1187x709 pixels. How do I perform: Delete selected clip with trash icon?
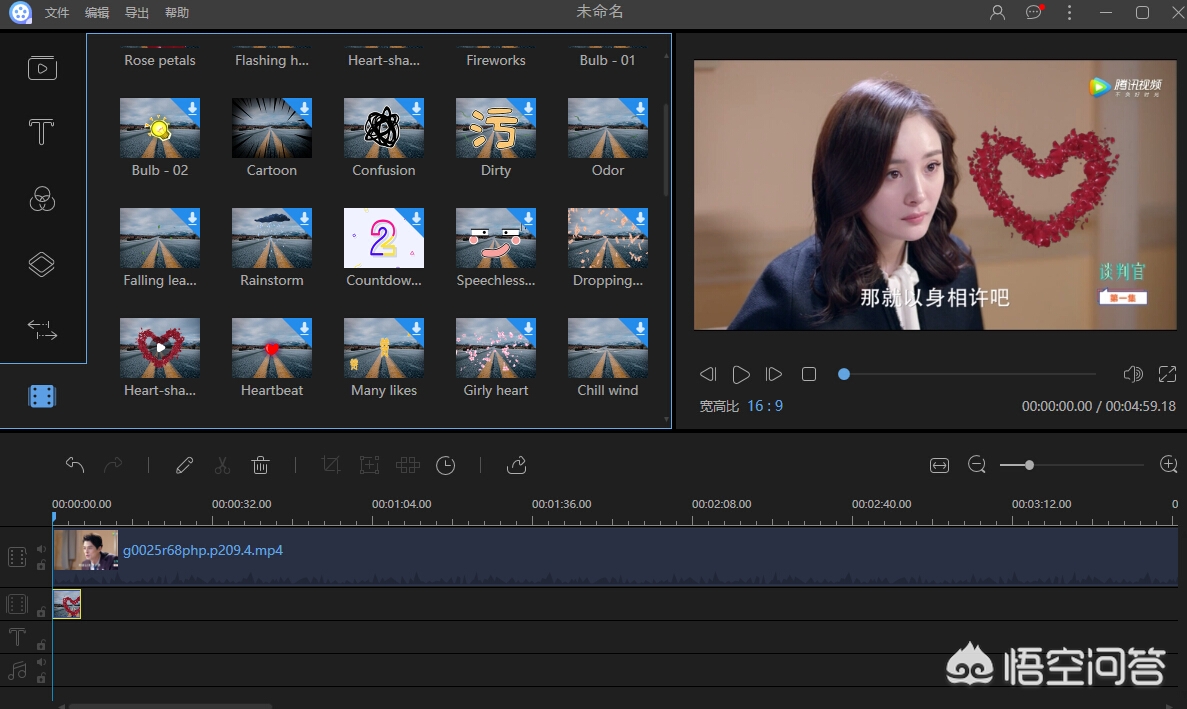260,465
